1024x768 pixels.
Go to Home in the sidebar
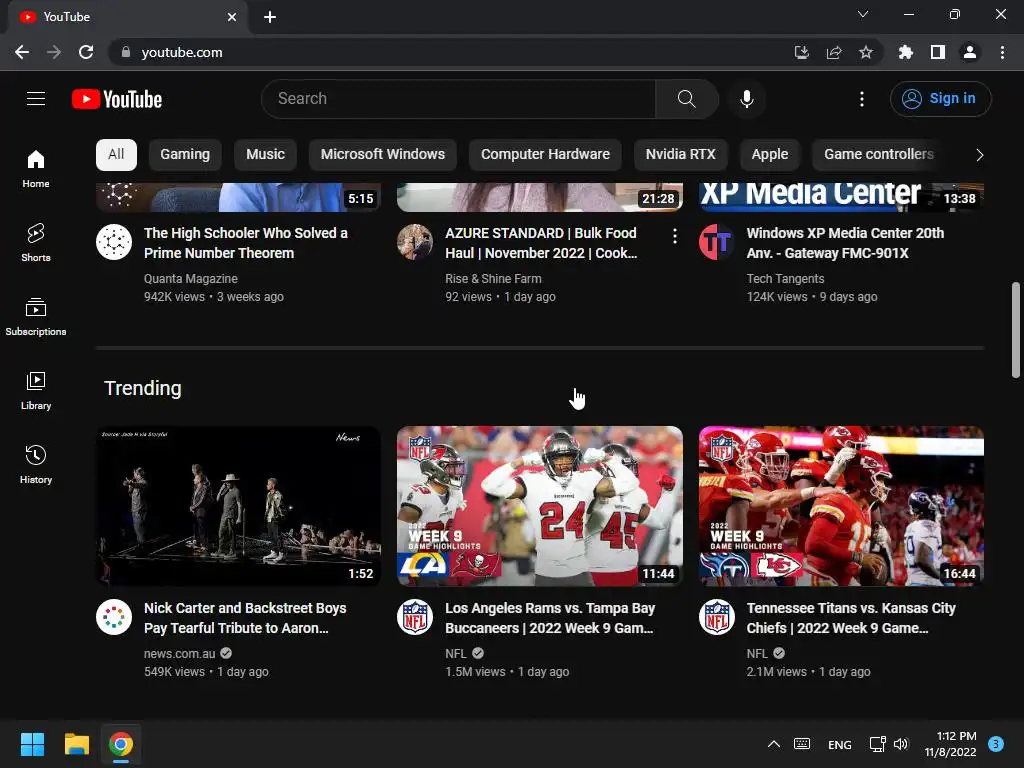[x=36, y=168]
